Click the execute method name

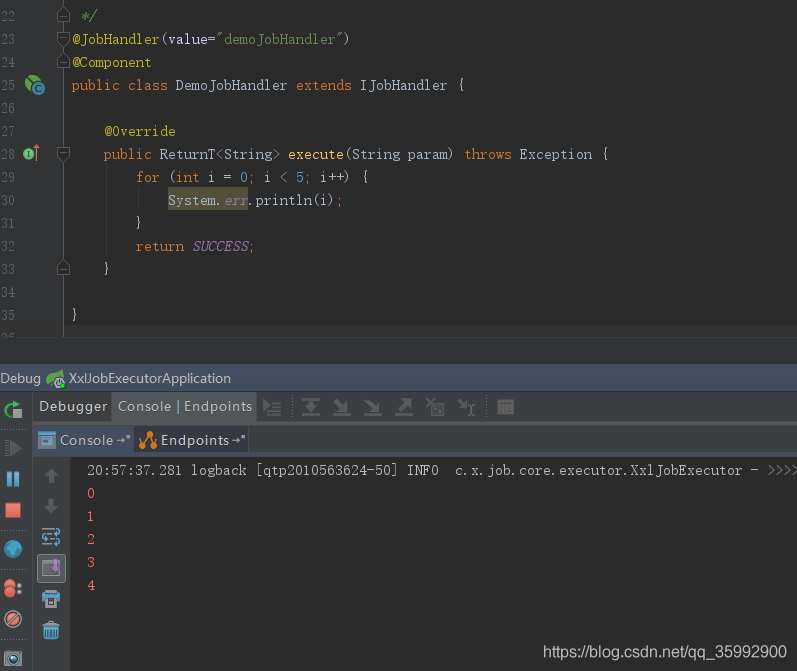coord(316,154)
